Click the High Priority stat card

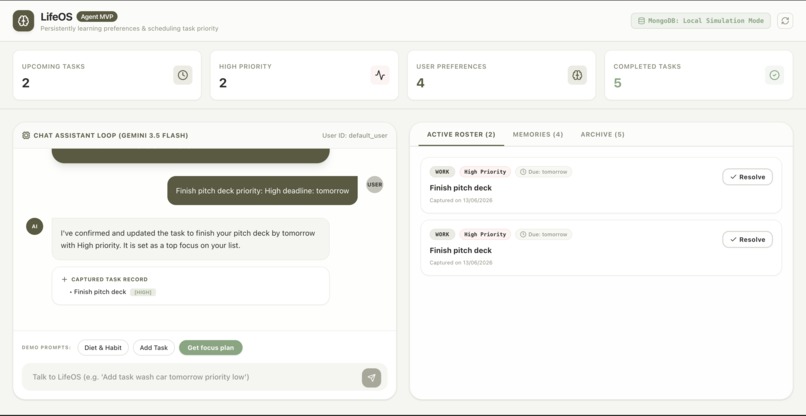point(304,75)
